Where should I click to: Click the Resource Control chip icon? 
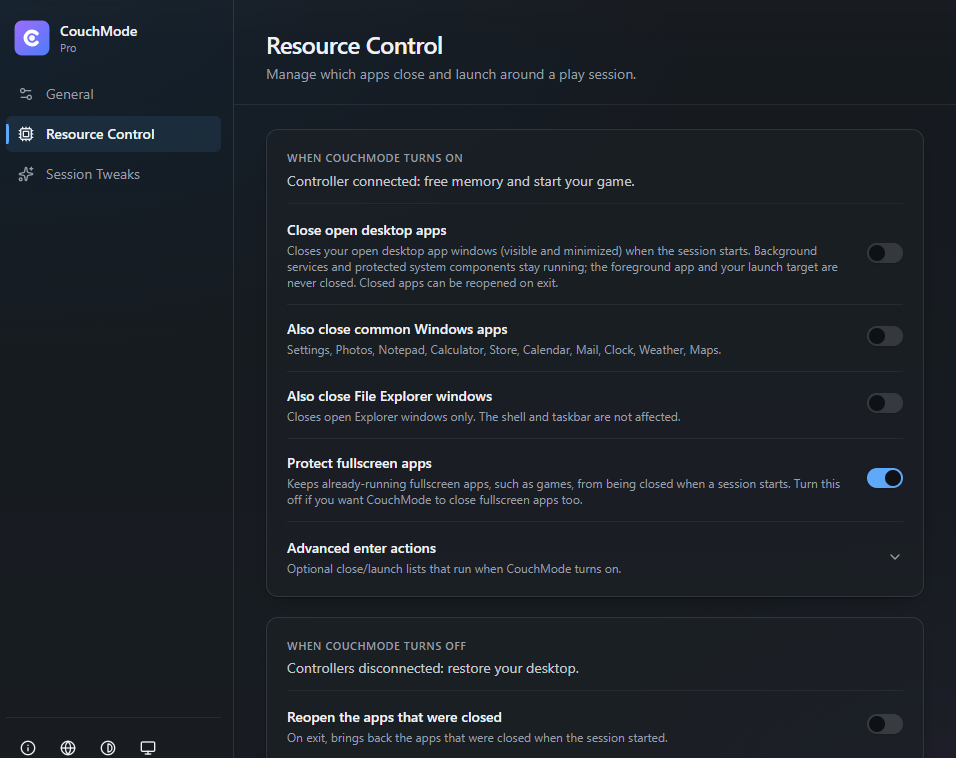tap(26, 134)
